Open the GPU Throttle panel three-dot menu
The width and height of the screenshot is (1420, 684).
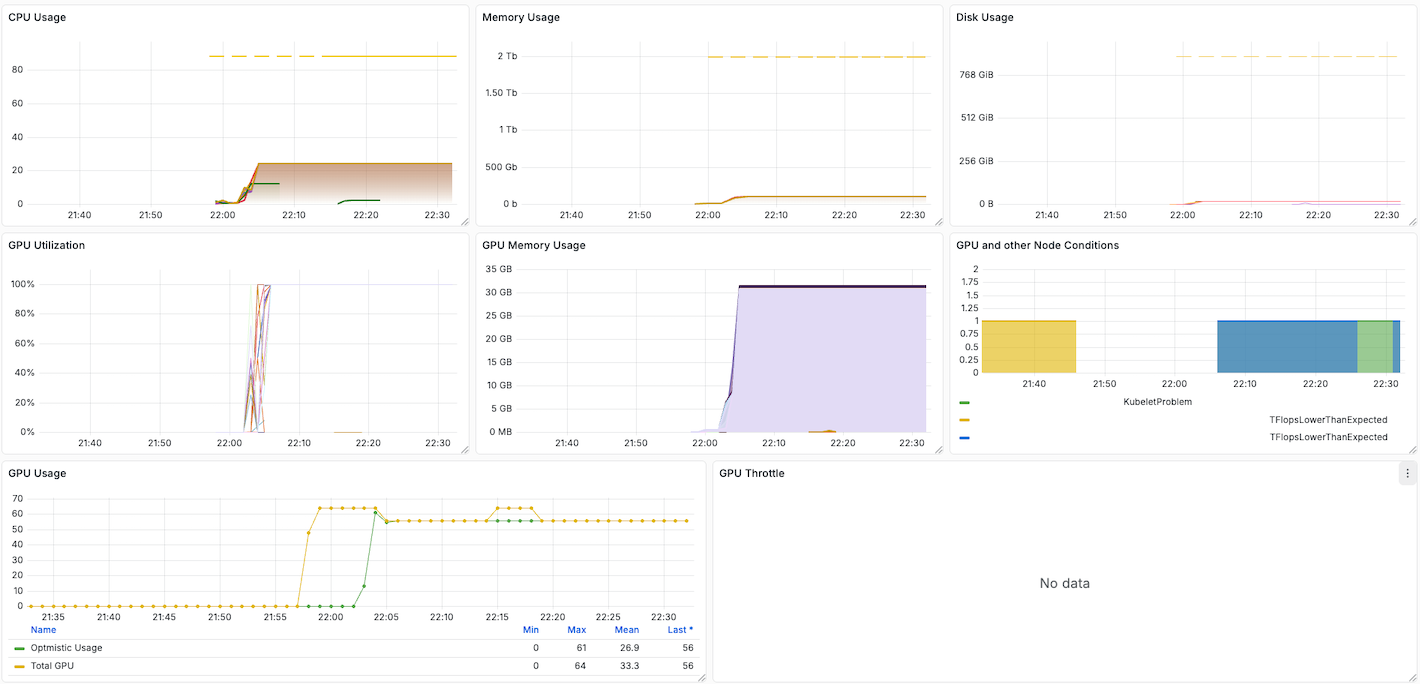[x=1407, y=474]
